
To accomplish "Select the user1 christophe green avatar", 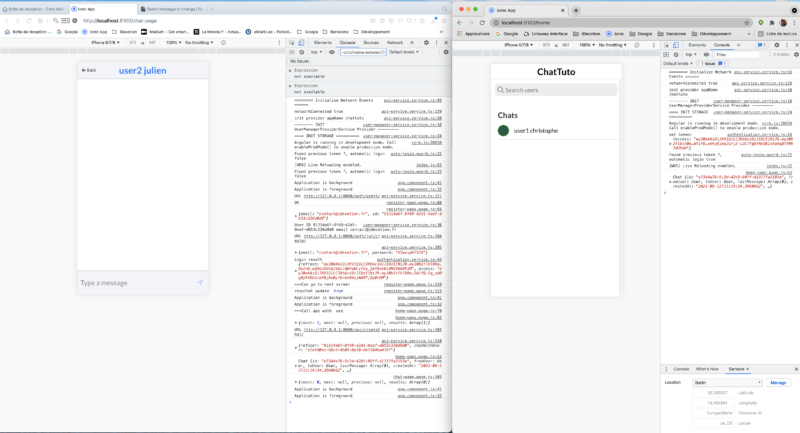I will coord(503,131).
